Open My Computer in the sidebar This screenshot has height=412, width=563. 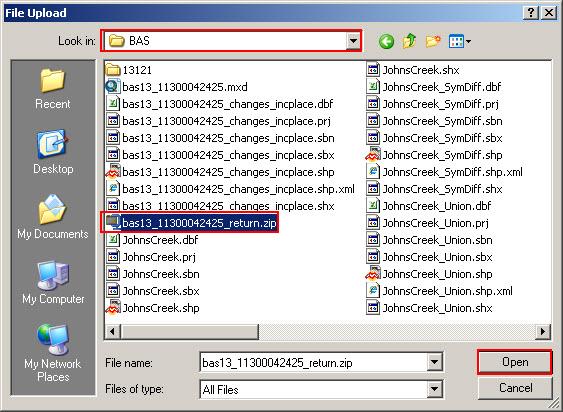coord(52,282)
